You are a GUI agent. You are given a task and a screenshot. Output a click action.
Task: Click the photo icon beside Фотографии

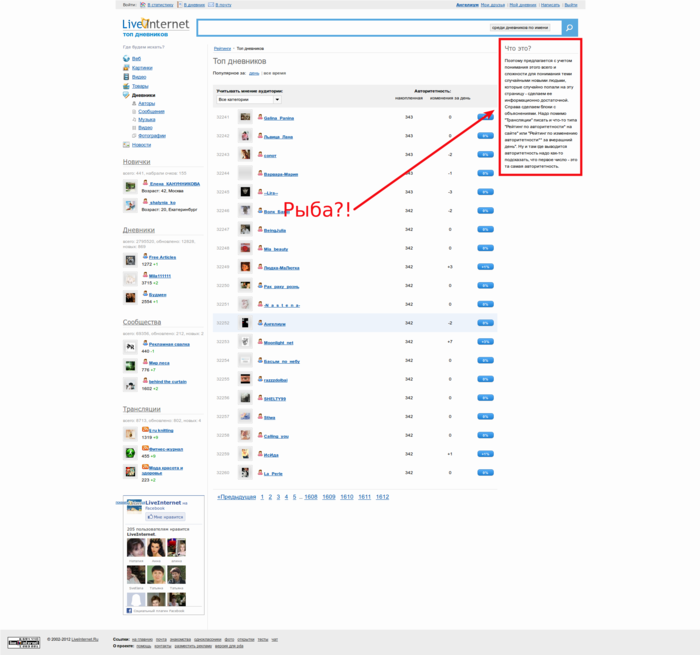pyautogui.click(x=134, y=135)
